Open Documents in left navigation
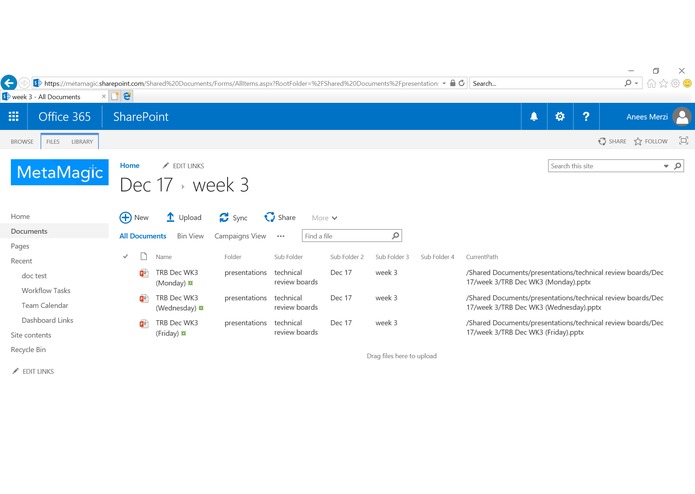Screen dimensions: 695x494 (29, 231)
